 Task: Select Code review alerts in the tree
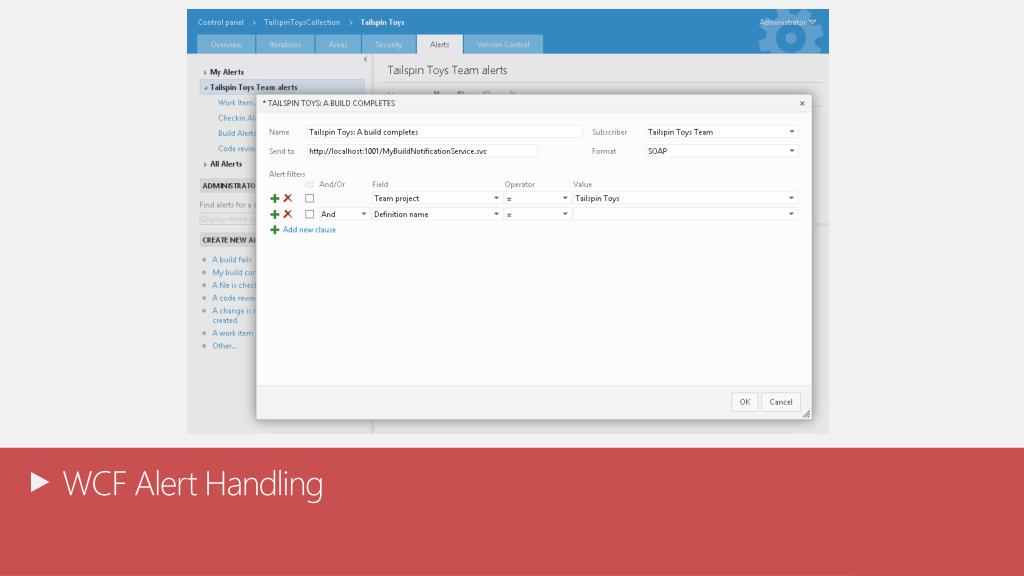pos(237,149)
